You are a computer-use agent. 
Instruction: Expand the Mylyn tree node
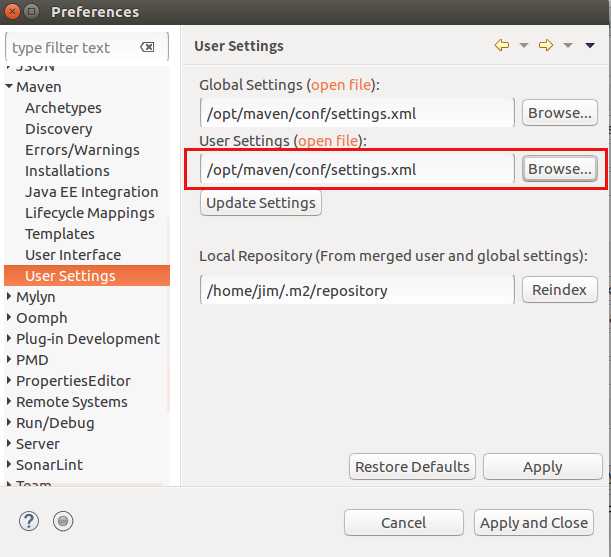coord(9,297)
